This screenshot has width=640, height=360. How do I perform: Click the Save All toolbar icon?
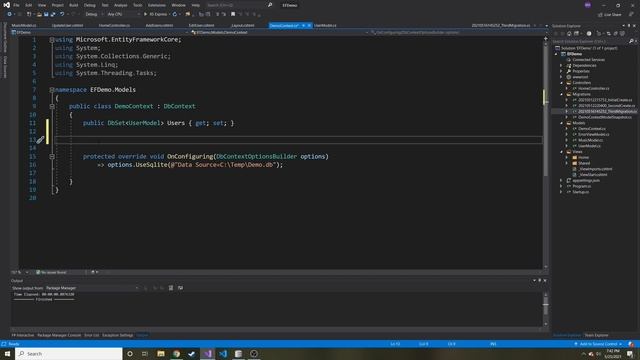point(53,14)
